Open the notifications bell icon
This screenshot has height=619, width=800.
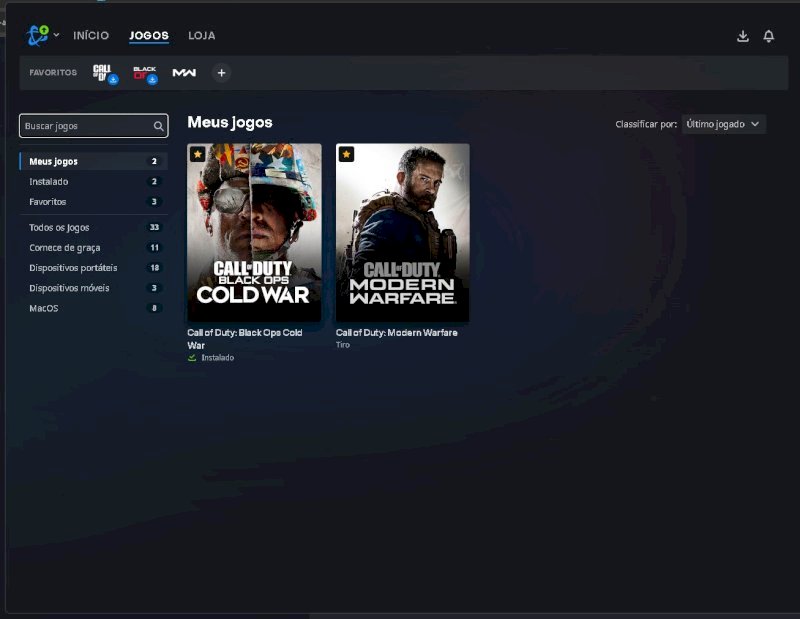[768, 36]
